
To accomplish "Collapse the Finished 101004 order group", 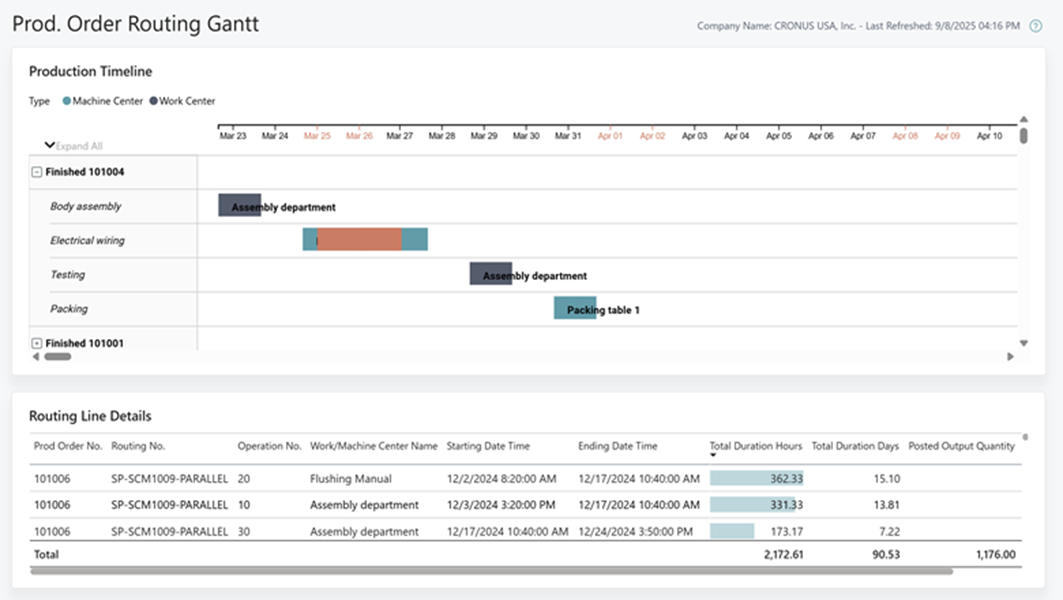I will [37, 172].
